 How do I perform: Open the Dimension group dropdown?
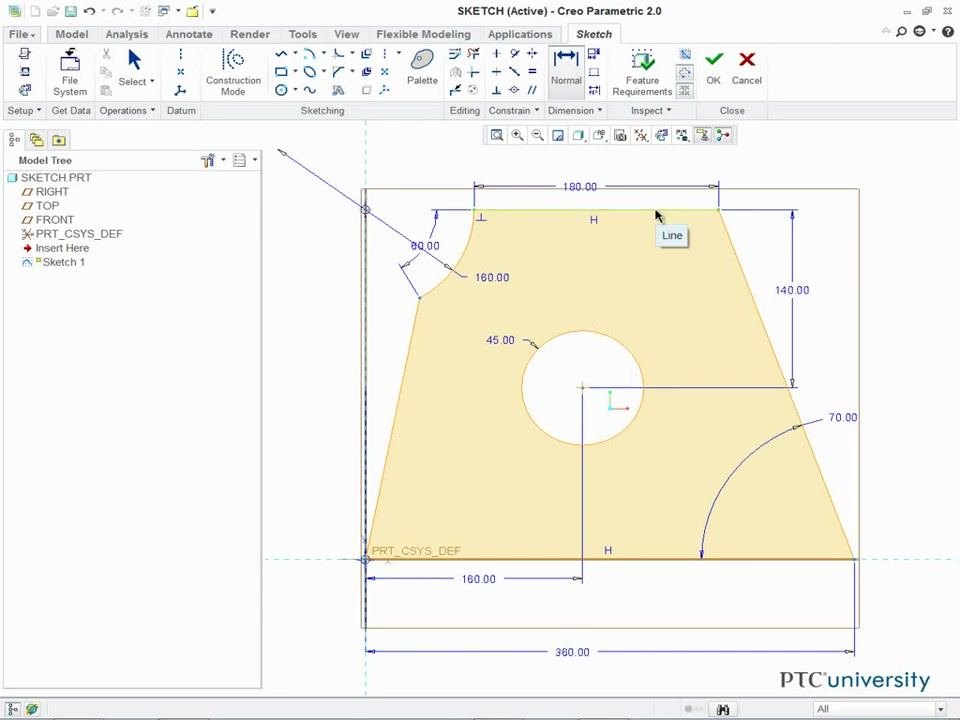coord(575,111)
